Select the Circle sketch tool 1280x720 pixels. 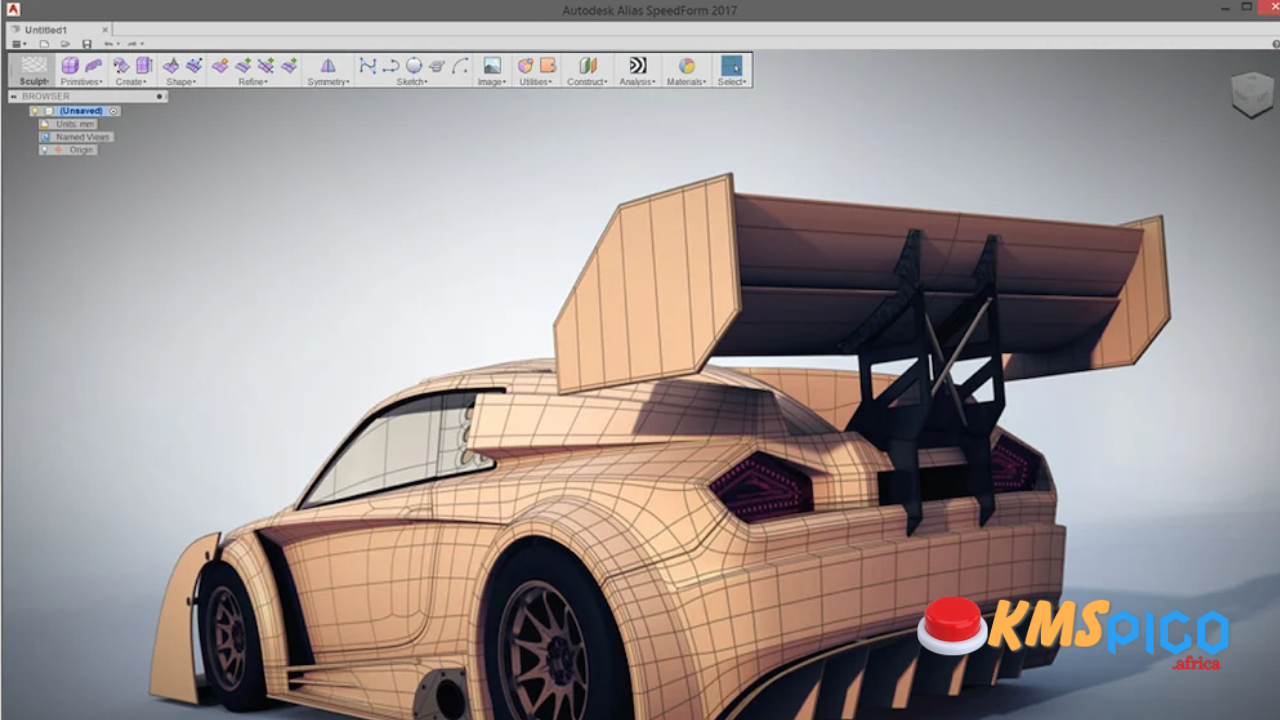[x=414, y=66]
